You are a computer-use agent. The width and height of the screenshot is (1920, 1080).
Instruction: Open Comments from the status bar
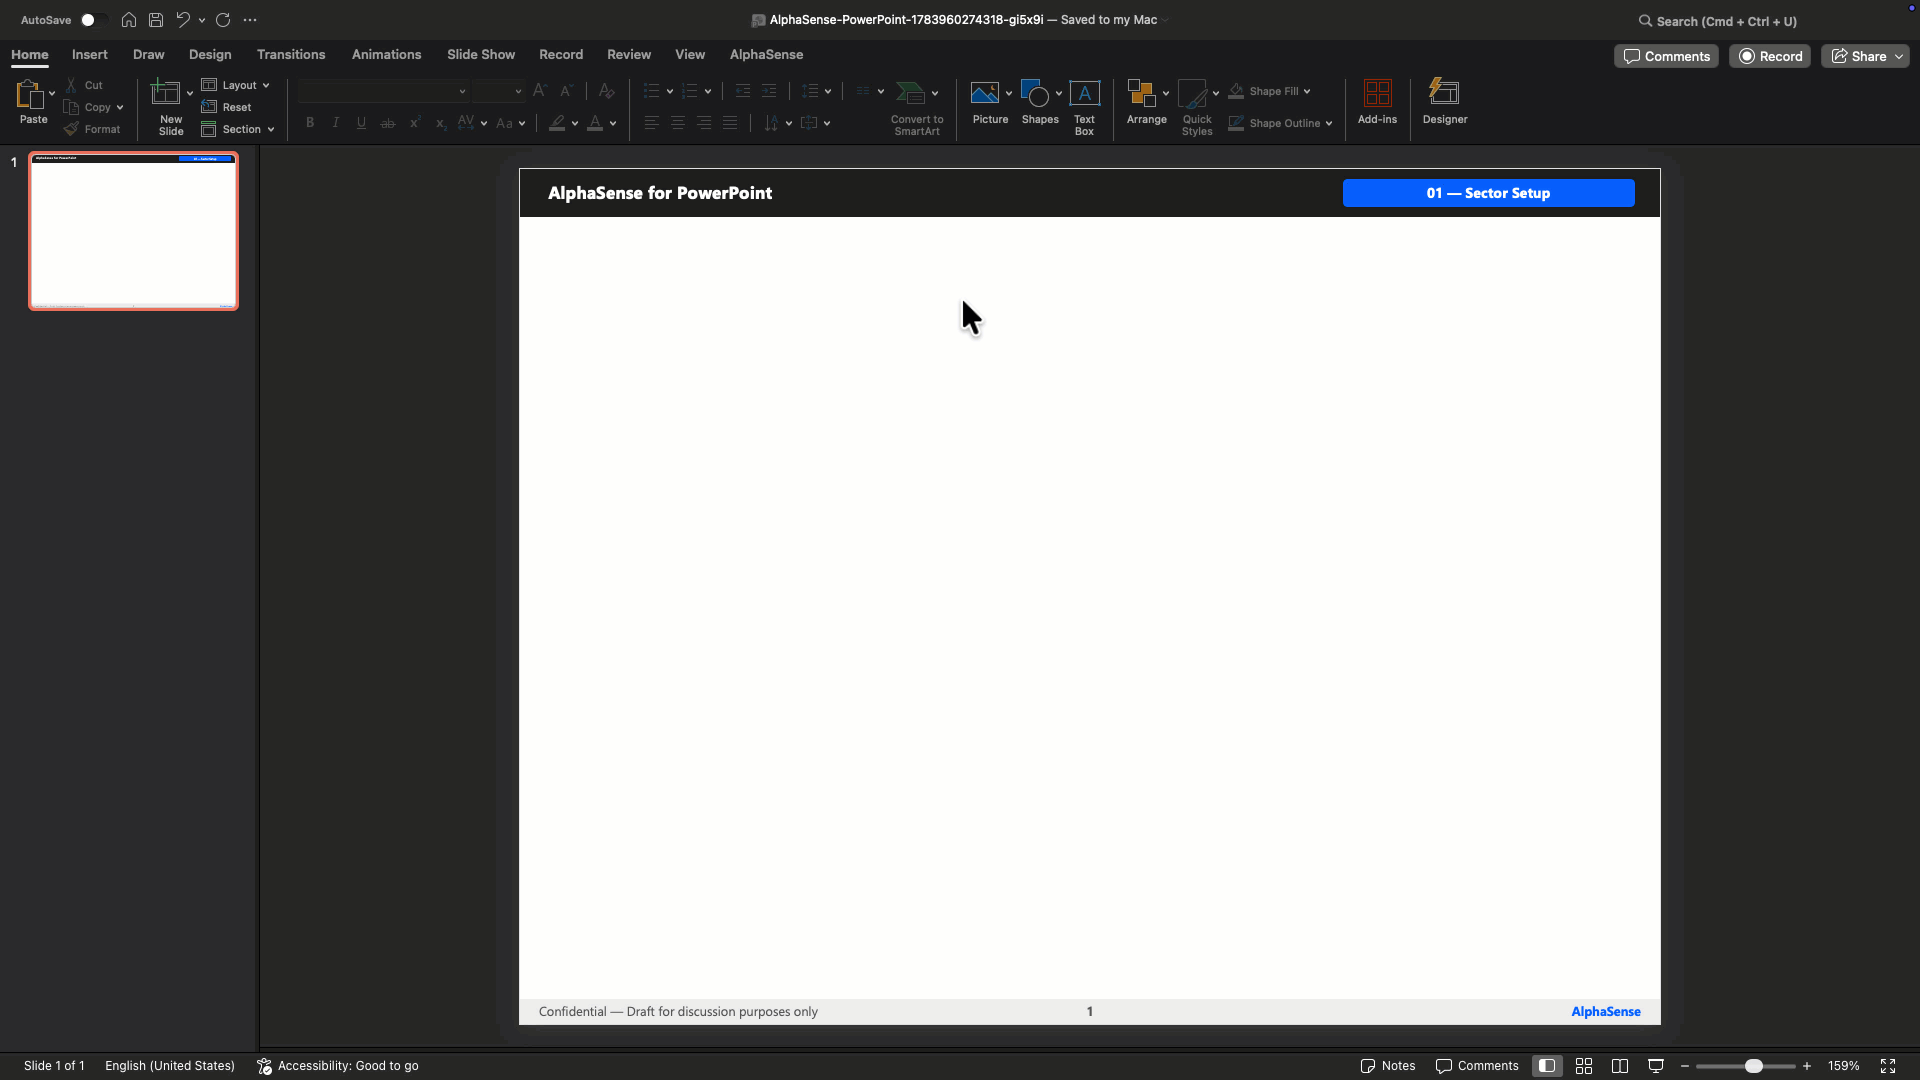click(x=1477, y=1066)
